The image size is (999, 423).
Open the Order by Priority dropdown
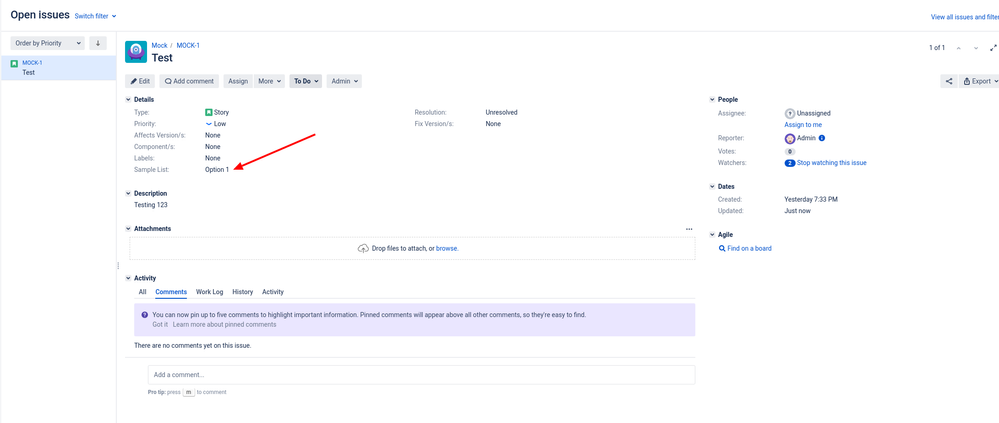pos(48,43)
